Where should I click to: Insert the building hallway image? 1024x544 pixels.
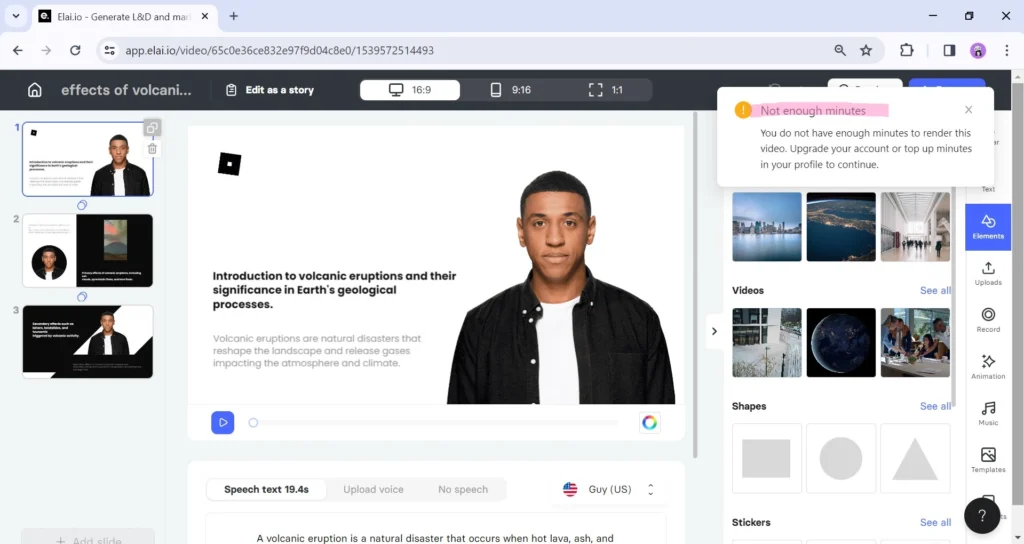point(915,227)
